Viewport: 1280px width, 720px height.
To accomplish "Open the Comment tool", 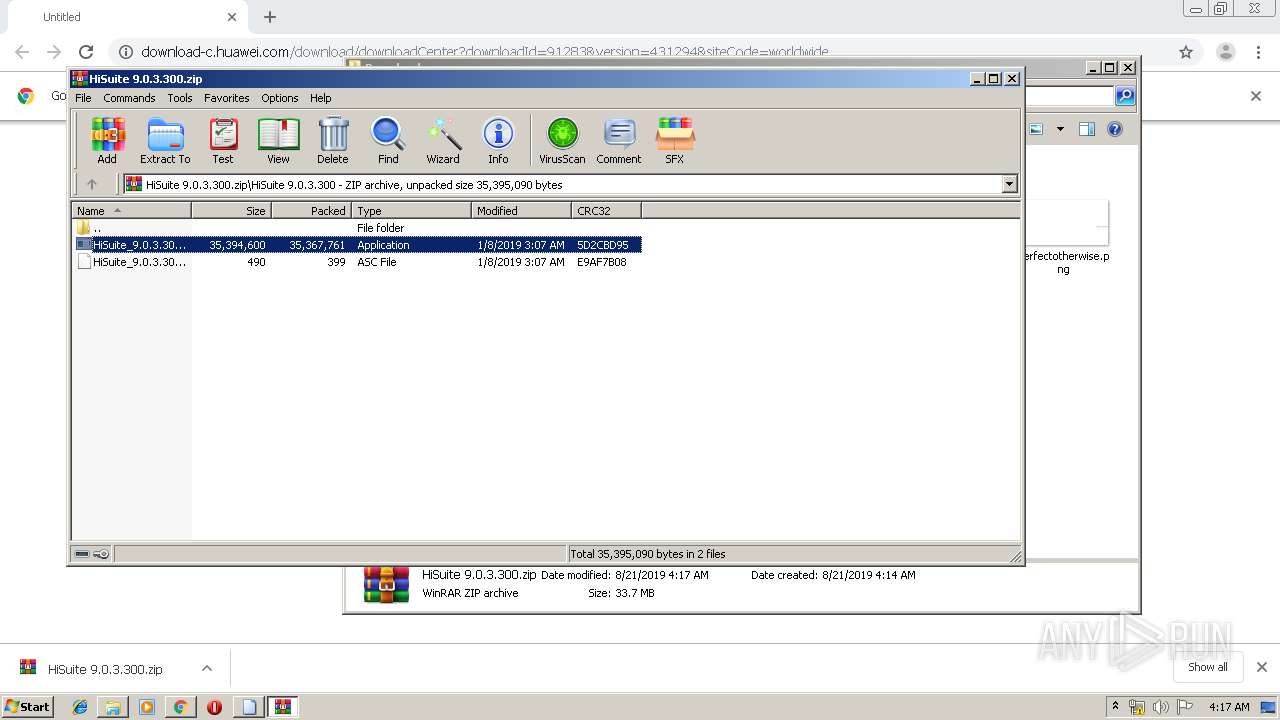I will (619, 140).
